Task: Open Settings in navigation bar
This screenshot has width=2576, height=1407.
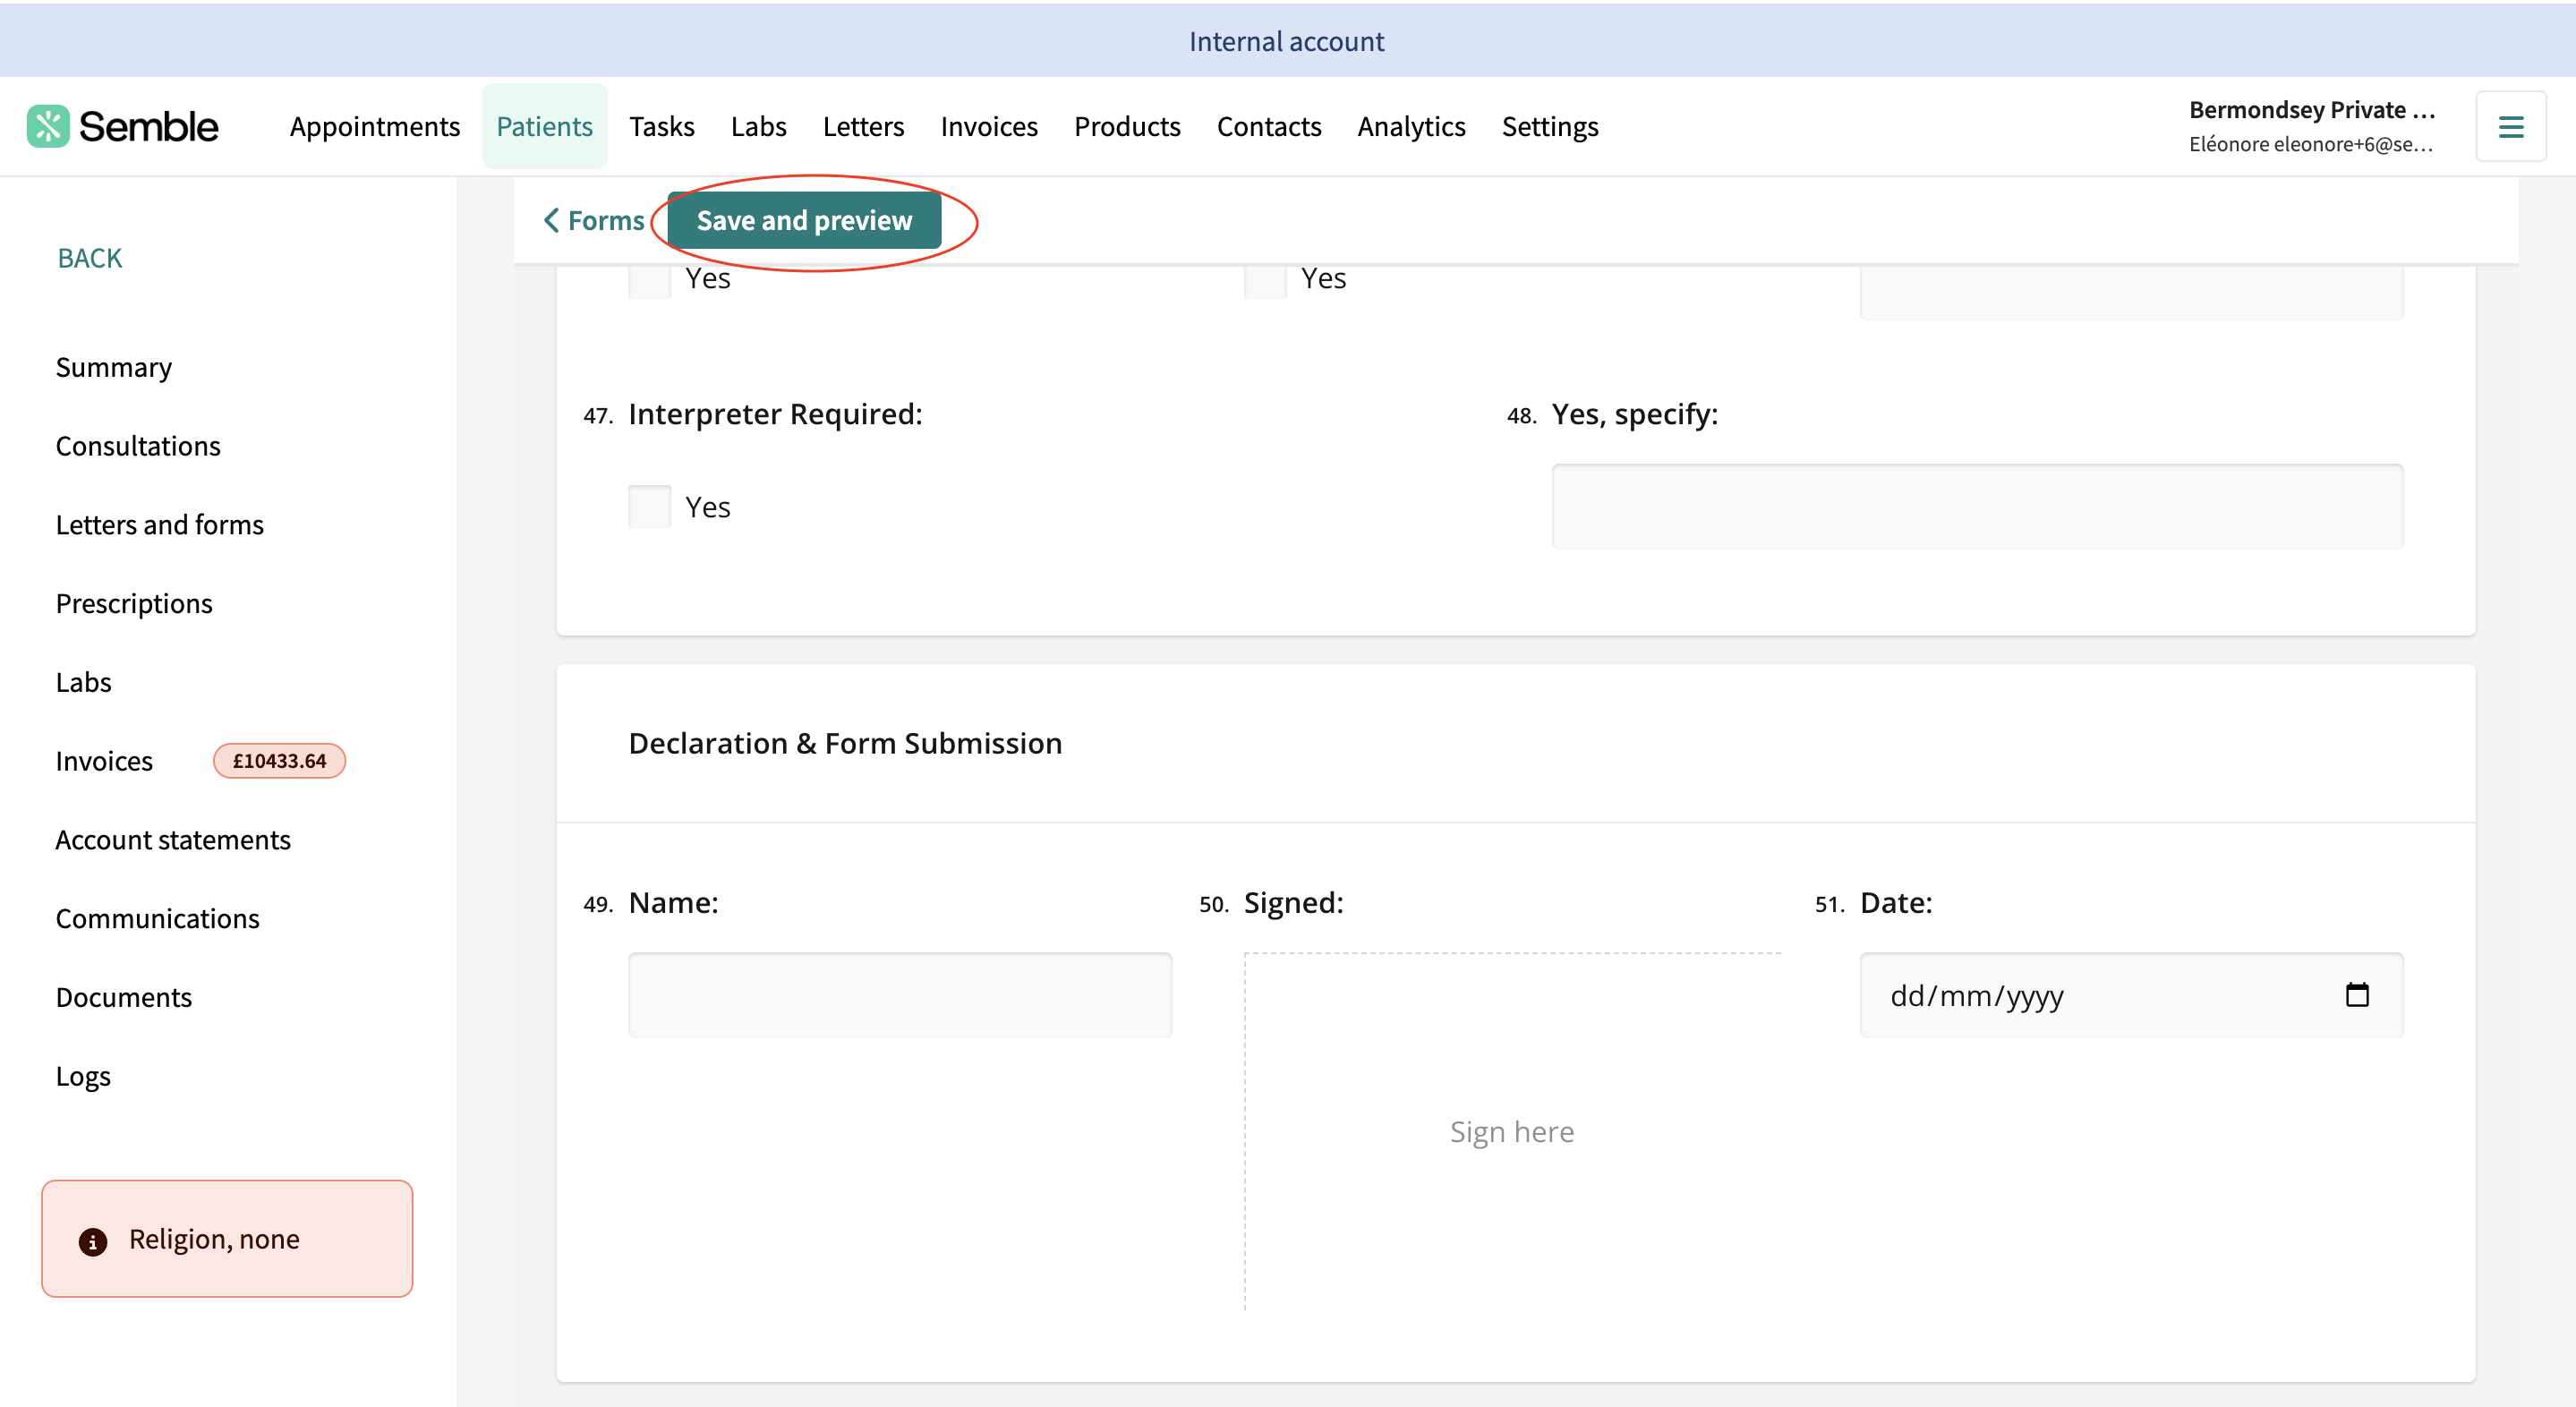Action: tap(1549, 126)
